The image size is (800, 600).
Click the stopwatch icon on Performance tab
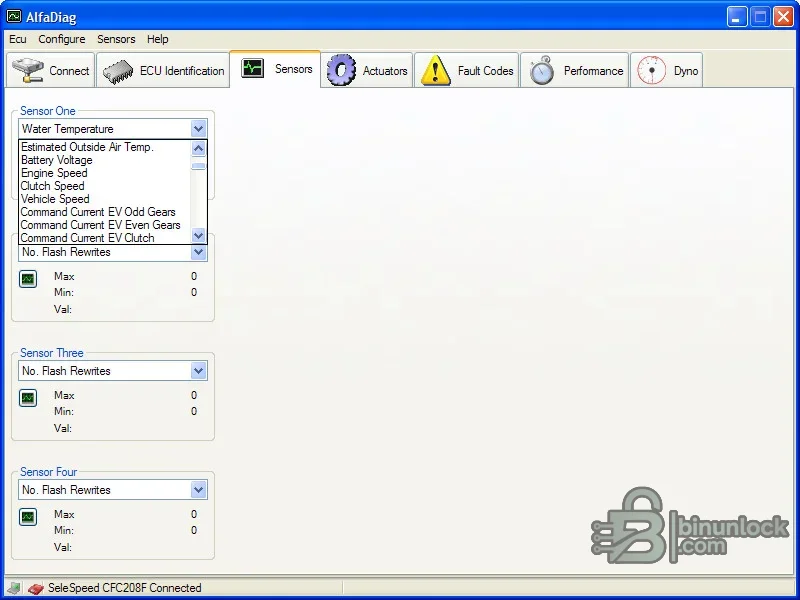[x=542, y=70]
